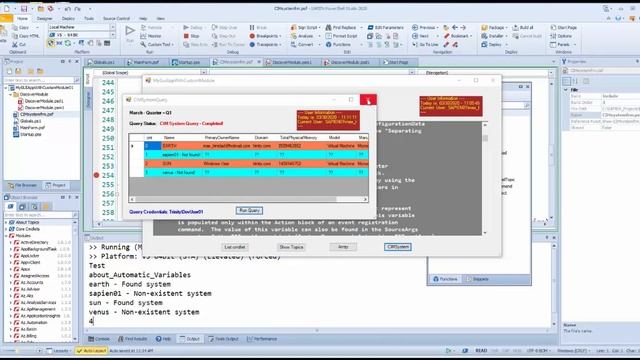Open the Package dropdown in the Deploy group
Image resolution: width=640 pixels, height=360 pixels.
494,27
